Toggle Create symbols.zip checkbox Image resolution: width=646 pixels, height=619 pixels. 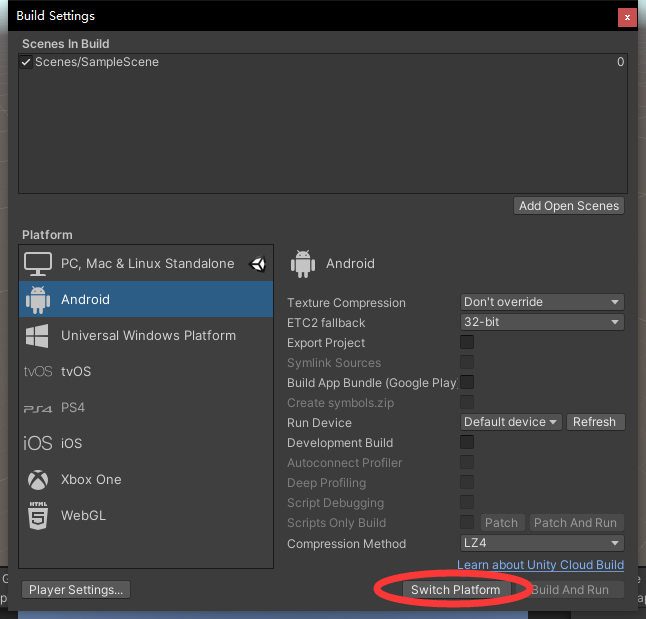coord(467,402)
